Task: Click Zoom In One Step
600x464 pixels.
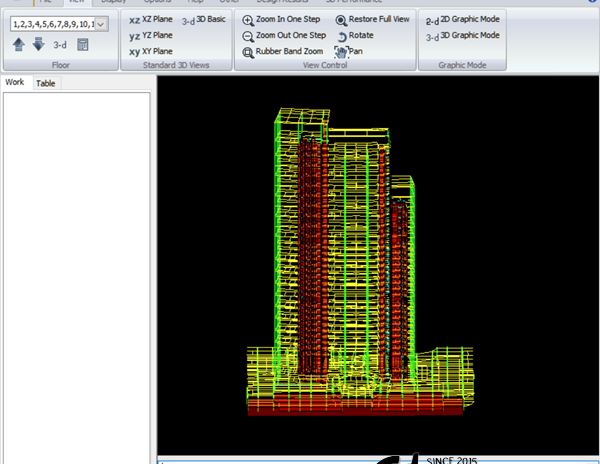Action: pos(283,19)
